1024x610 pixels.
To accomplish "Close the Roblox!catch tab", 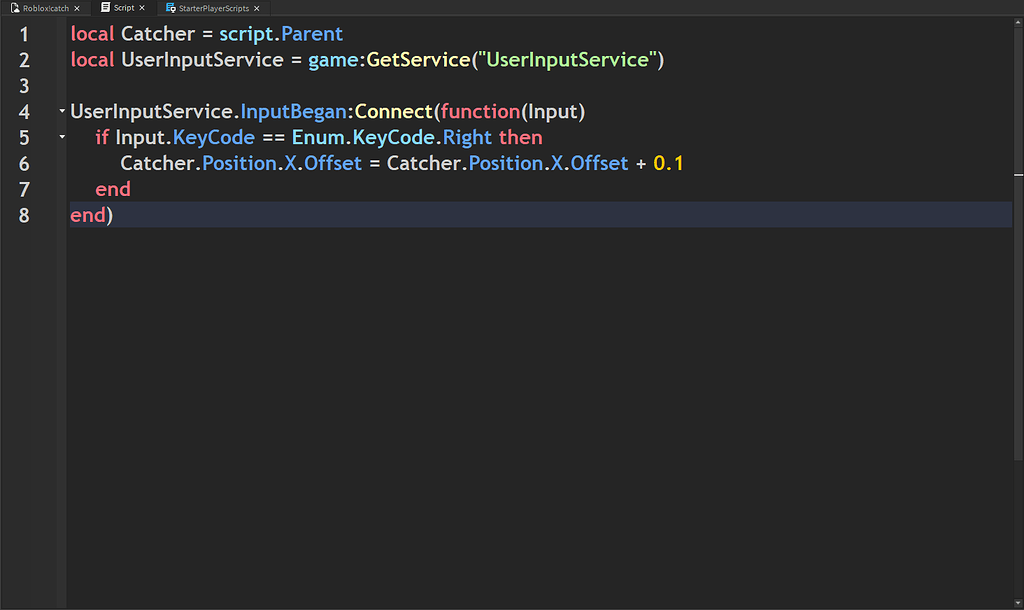I will pos(77,8).
